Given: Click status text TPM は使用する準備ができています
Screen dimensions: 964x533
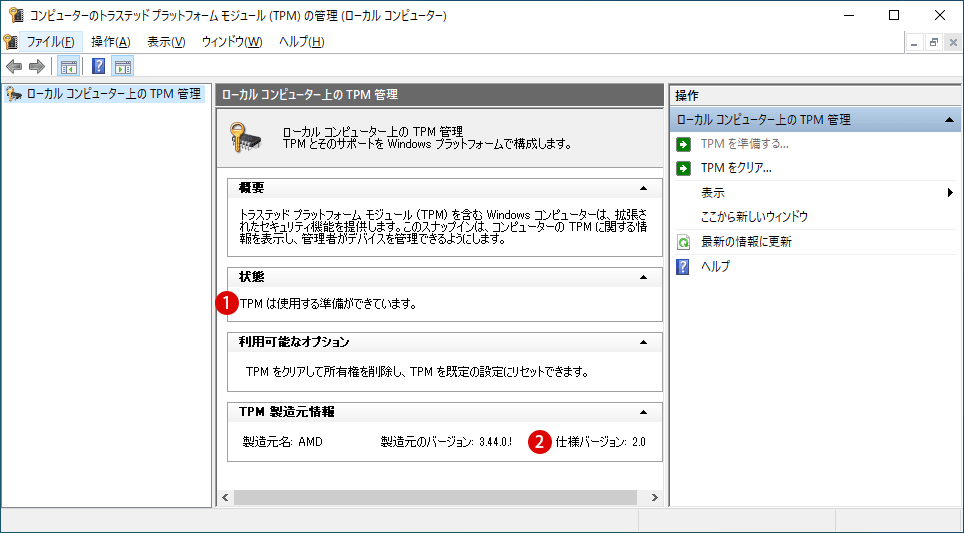Looking at the screenshot, I should click(328, 304).
